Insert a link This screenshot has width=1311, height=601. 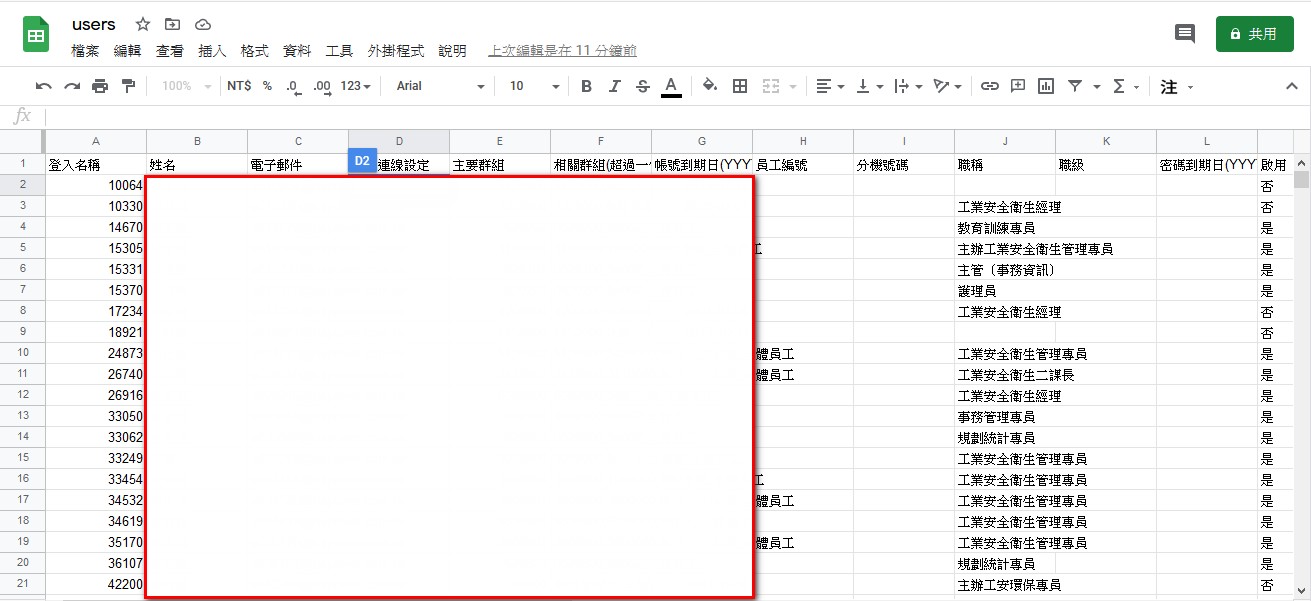click(989, 86)
